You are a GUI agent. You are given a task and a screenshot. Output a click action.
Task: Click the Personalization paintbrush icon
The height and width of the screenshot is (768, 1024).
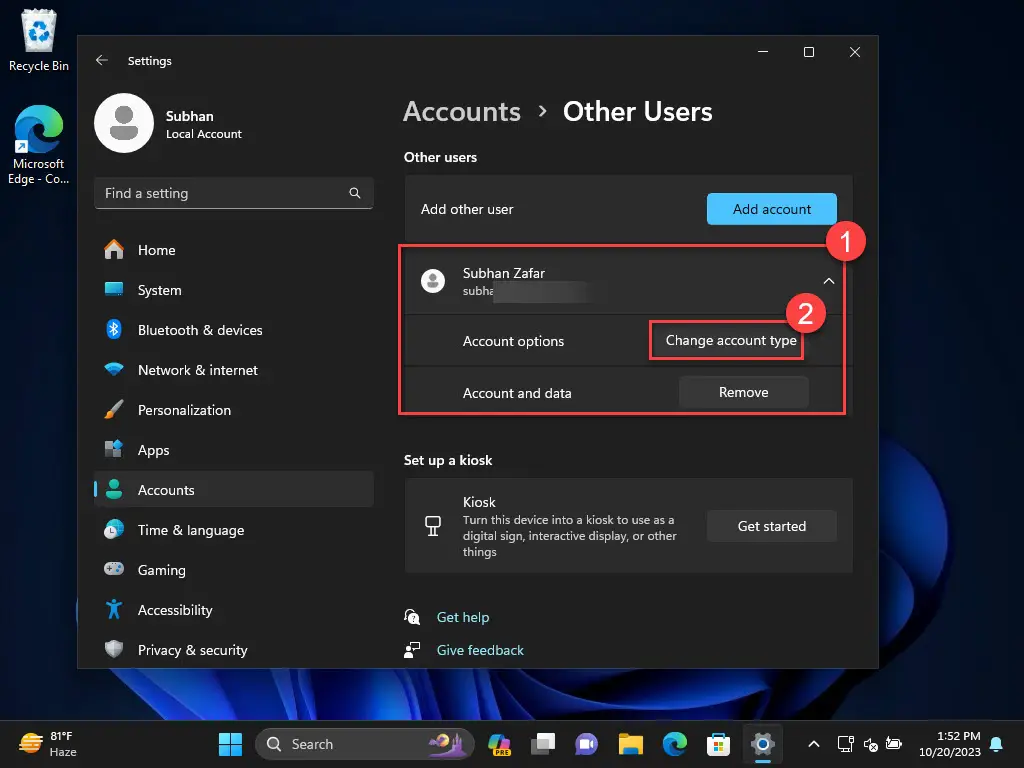[114, 409]
